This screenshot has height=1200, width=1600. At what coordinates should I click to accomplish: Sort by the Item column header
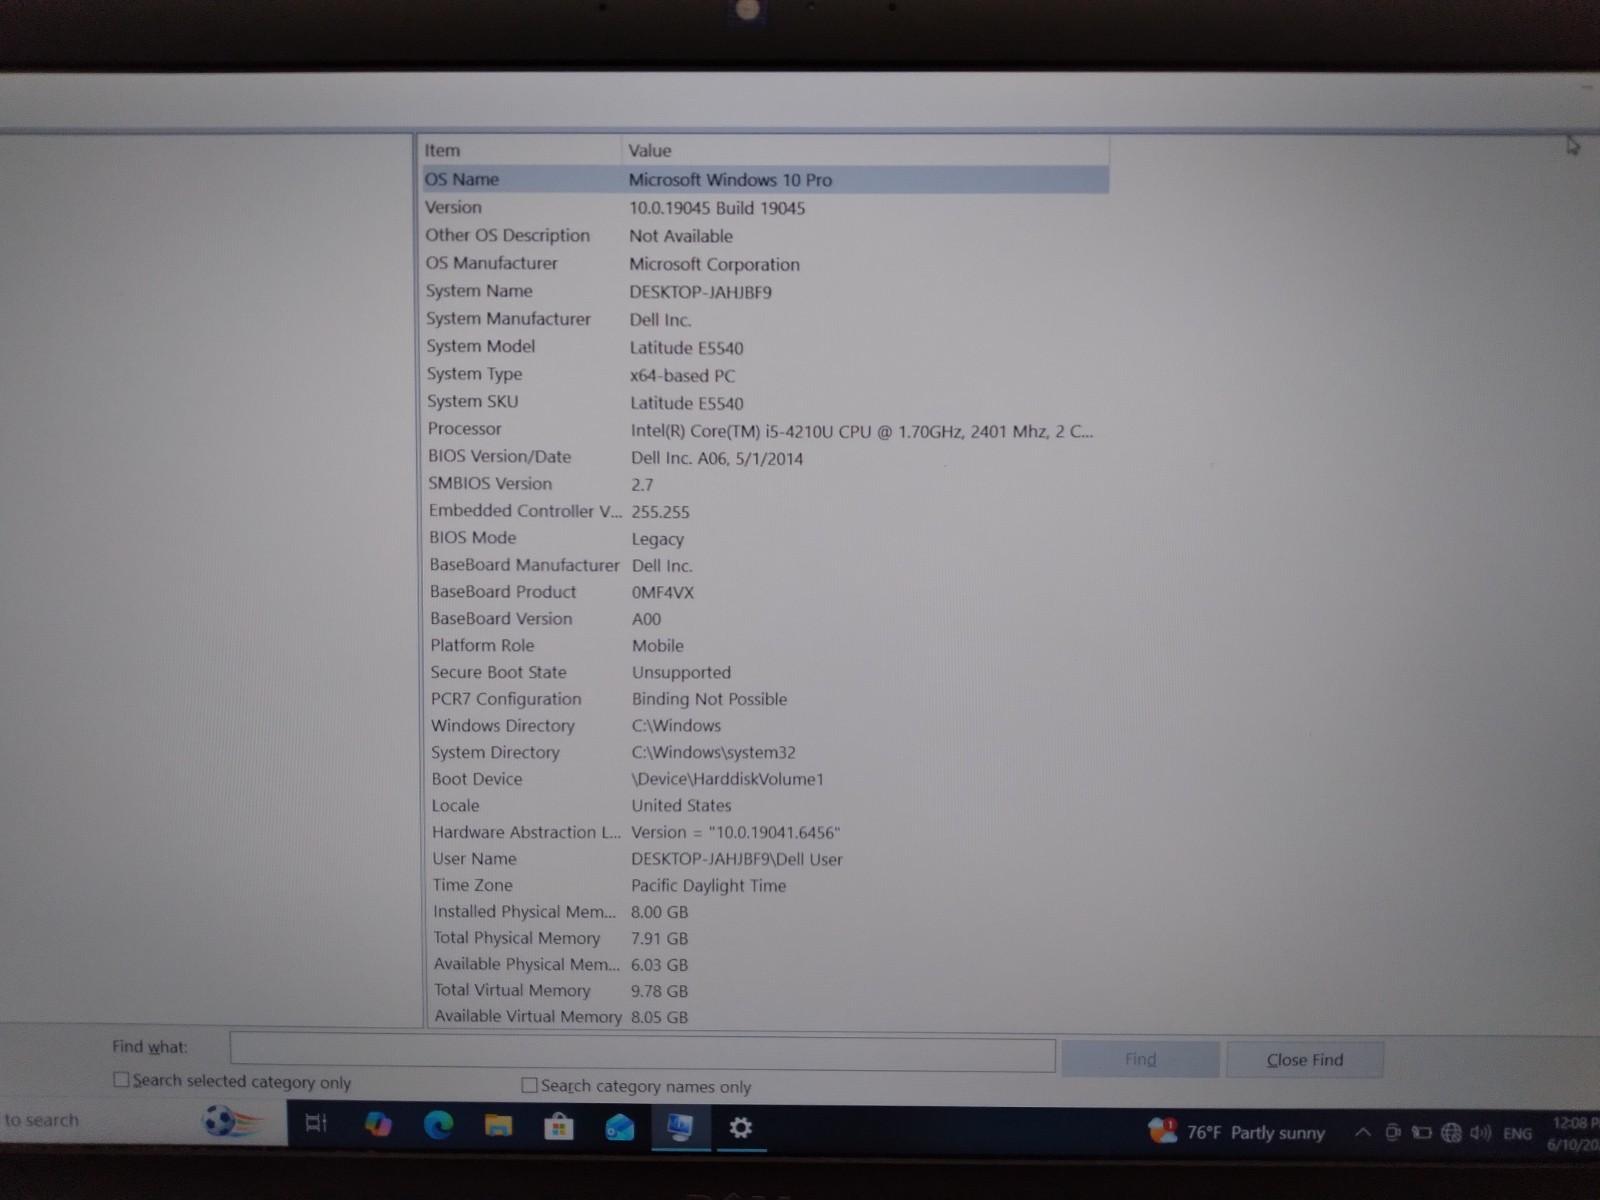pyautogui.click(x=520, y=150)
